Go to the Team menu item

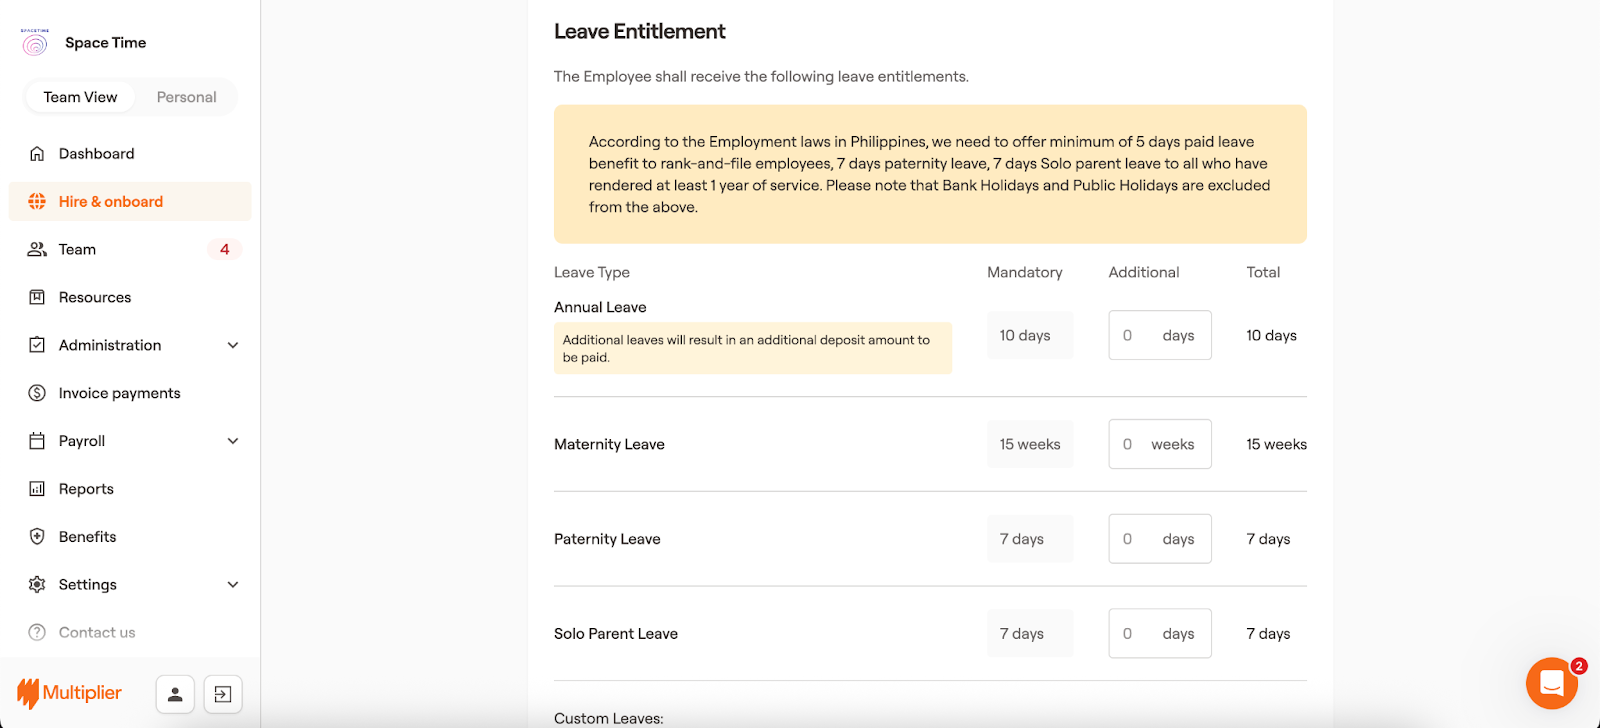point(77,250)
